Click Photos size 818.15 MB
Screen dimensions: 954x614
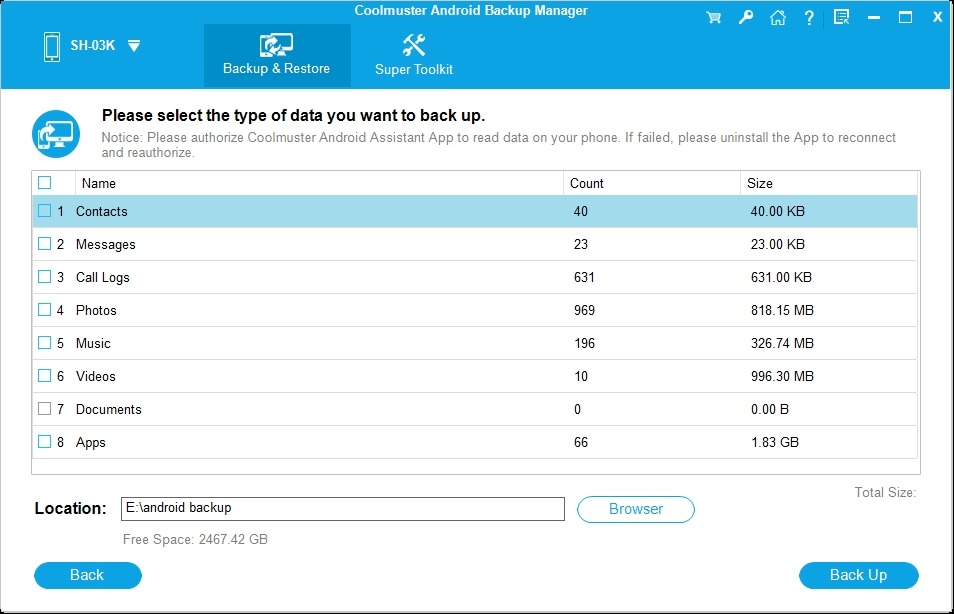tap(782, 310)
